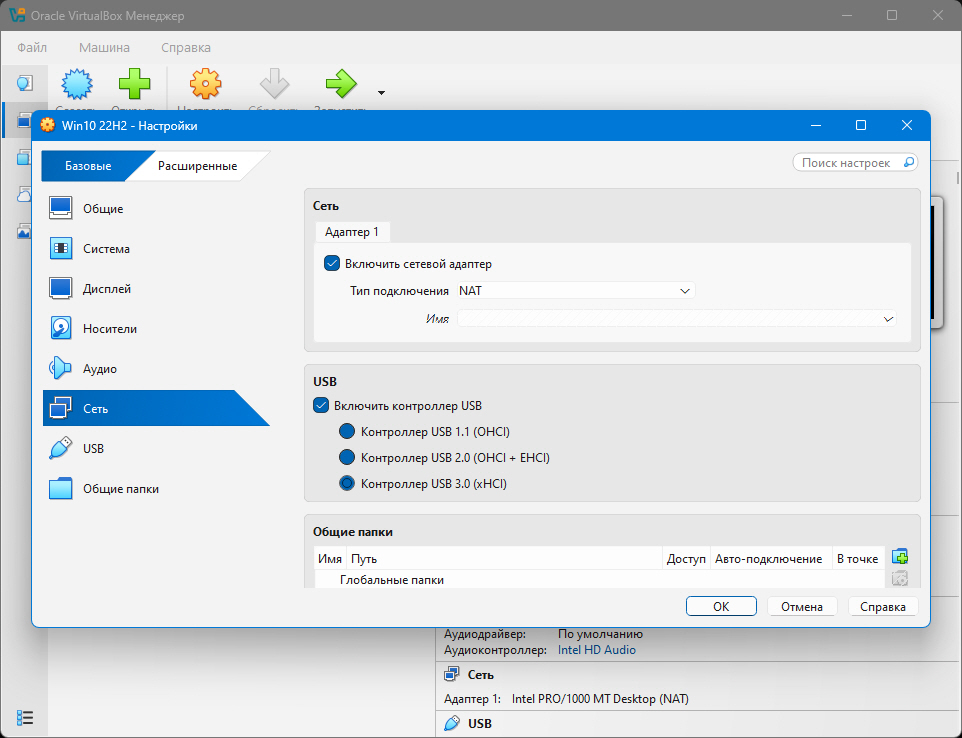Click Intel PRO/1000 MT Desktop (NAT) text
This screenshot has width=962, height=738.
pyautogui.click(x=600, y=699)
